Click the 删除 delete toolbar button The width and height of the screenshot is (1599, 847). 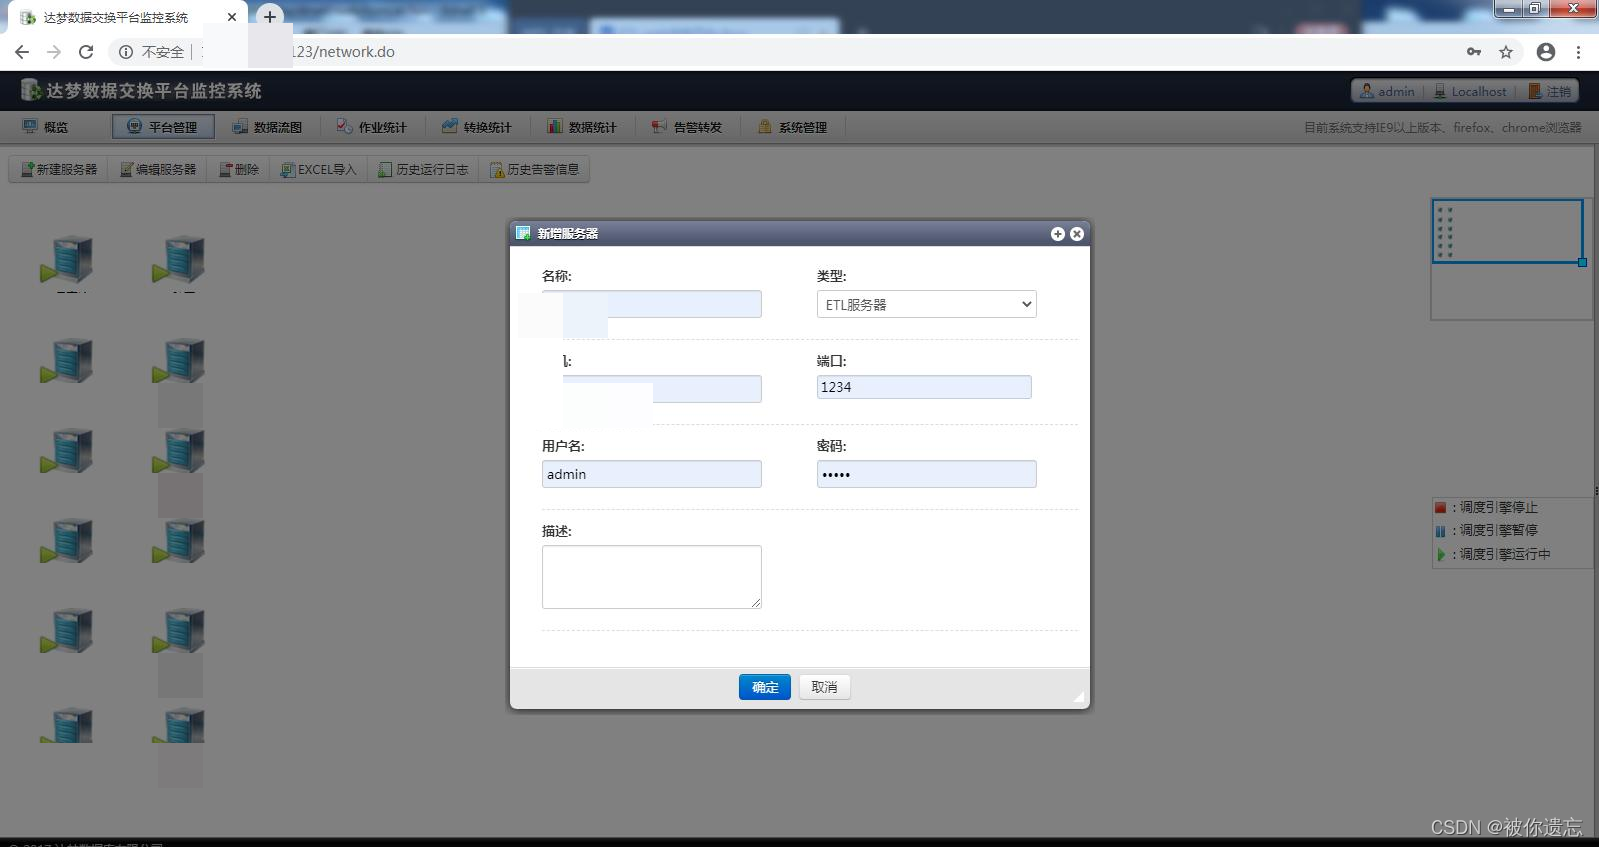239,170
